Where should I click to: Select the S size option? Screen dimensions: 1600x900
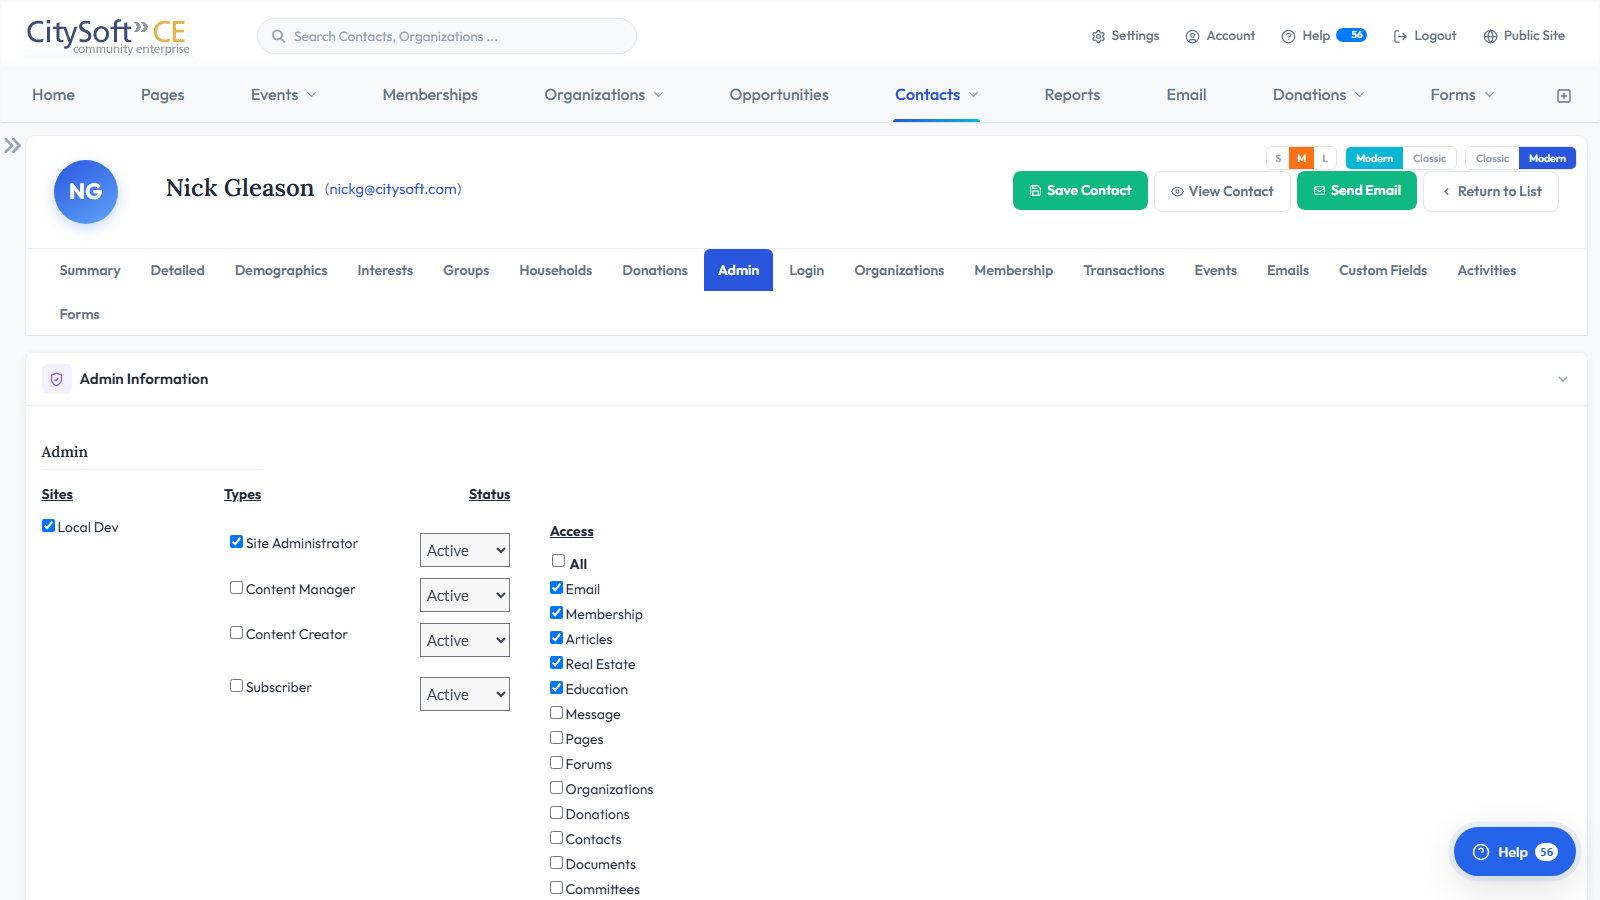tap(1278, 158)
